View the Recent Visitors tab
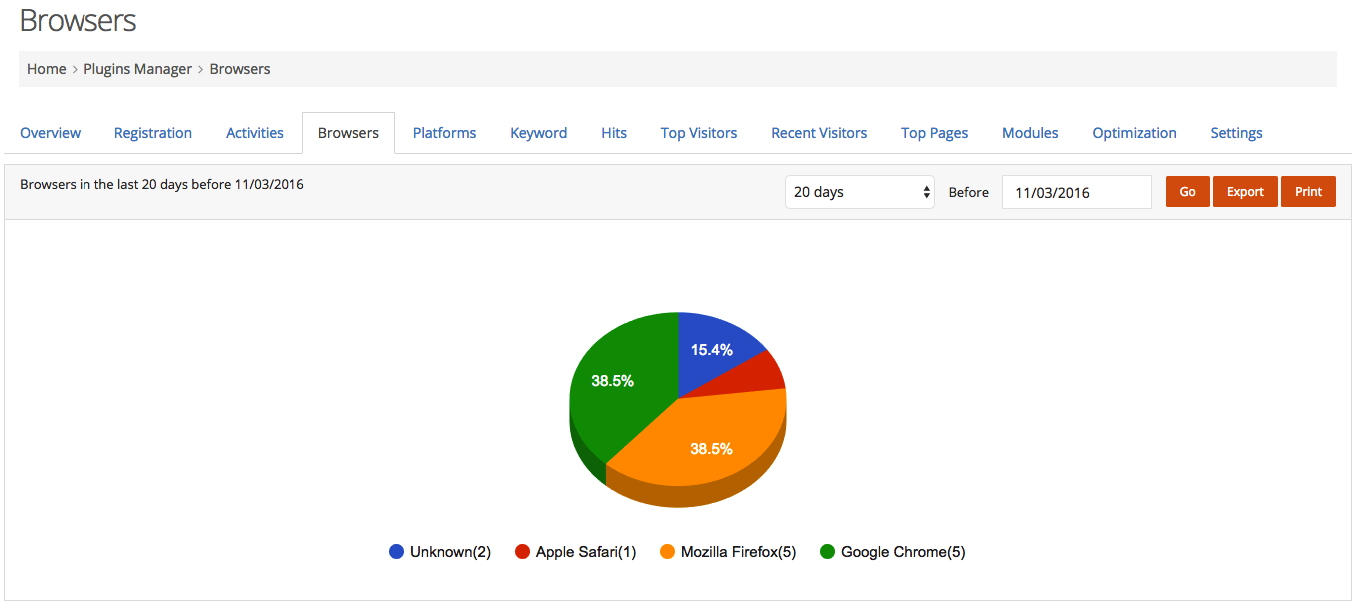This screenshot has width=1355, height=612. coord(819,133)
